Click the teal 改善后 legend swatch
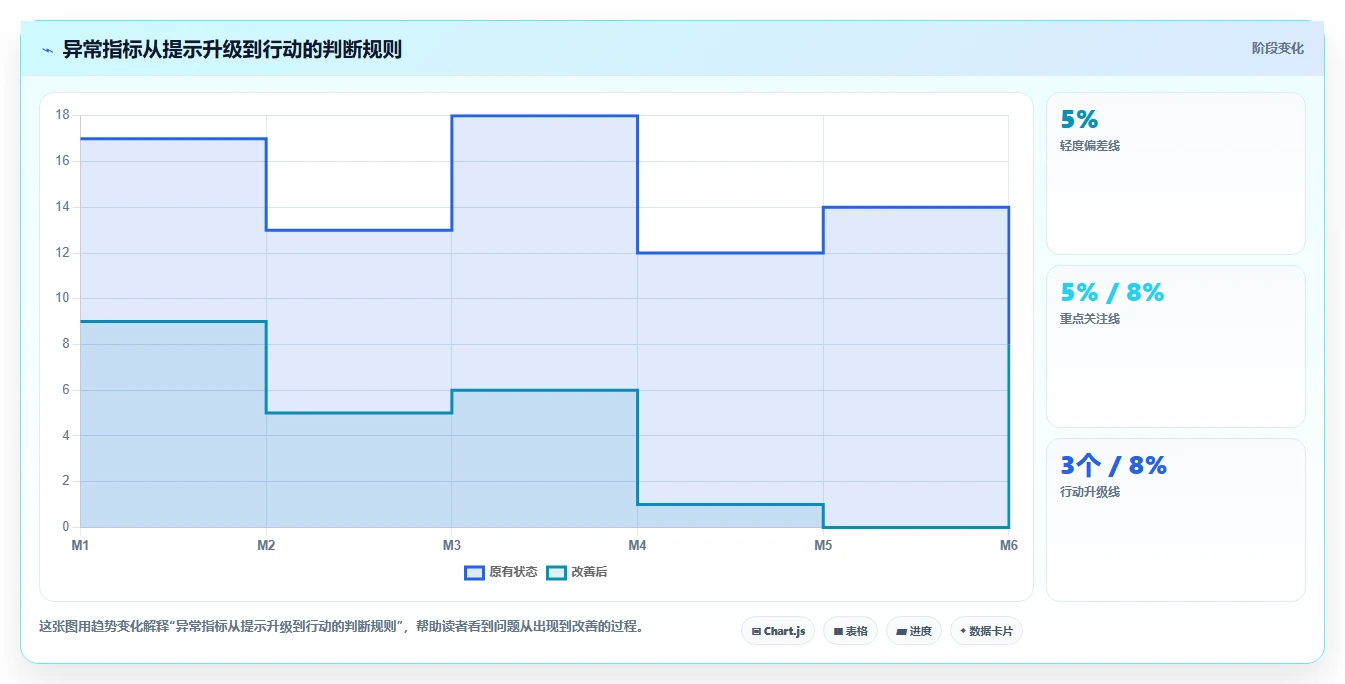The width and height of the screenshot is (1345, 684). 556,572
